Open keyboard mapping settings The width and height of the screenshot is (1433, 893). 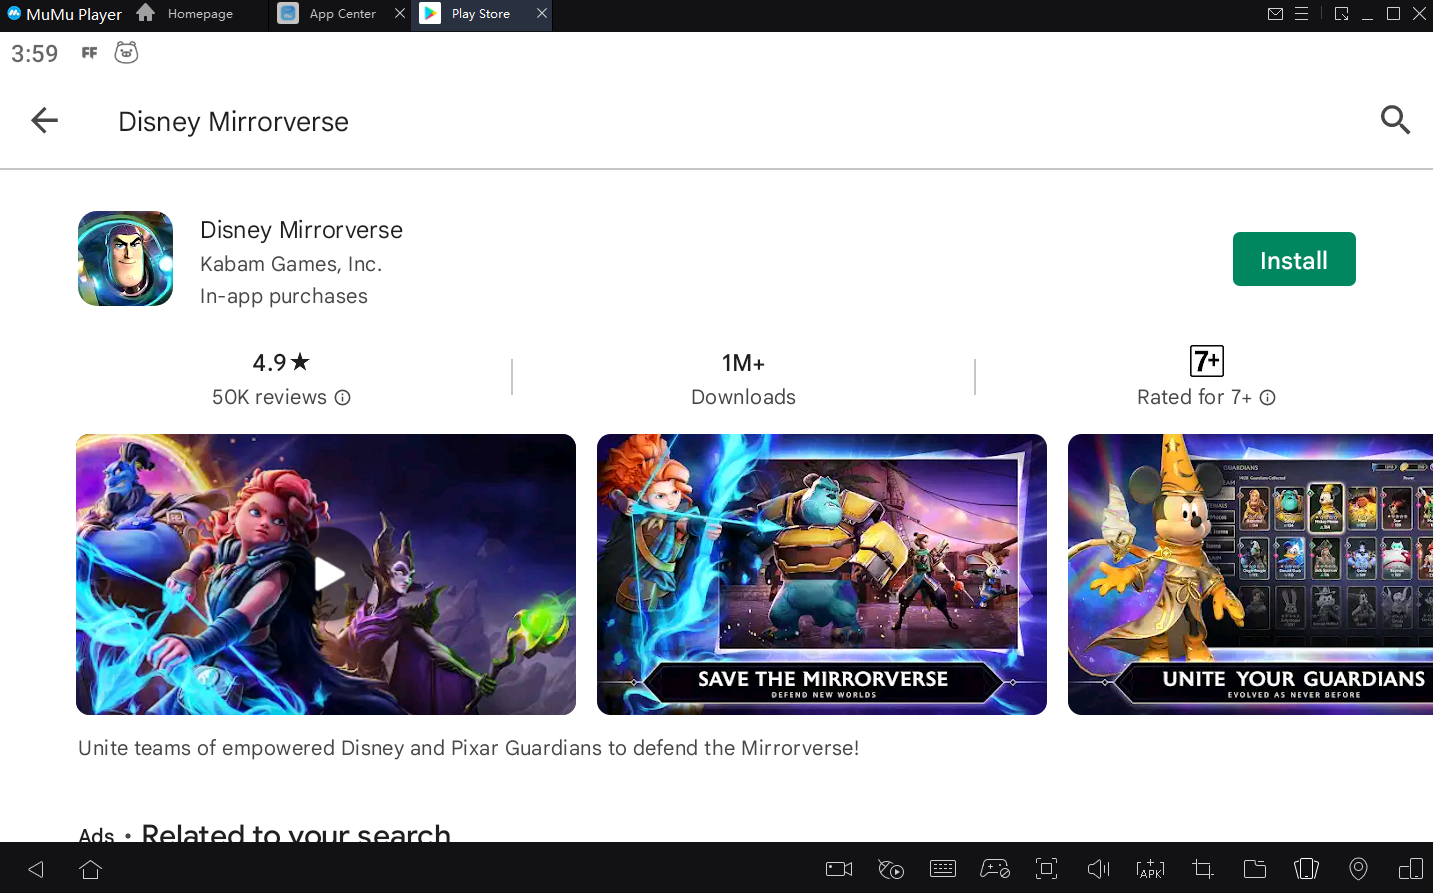point(942,869)
